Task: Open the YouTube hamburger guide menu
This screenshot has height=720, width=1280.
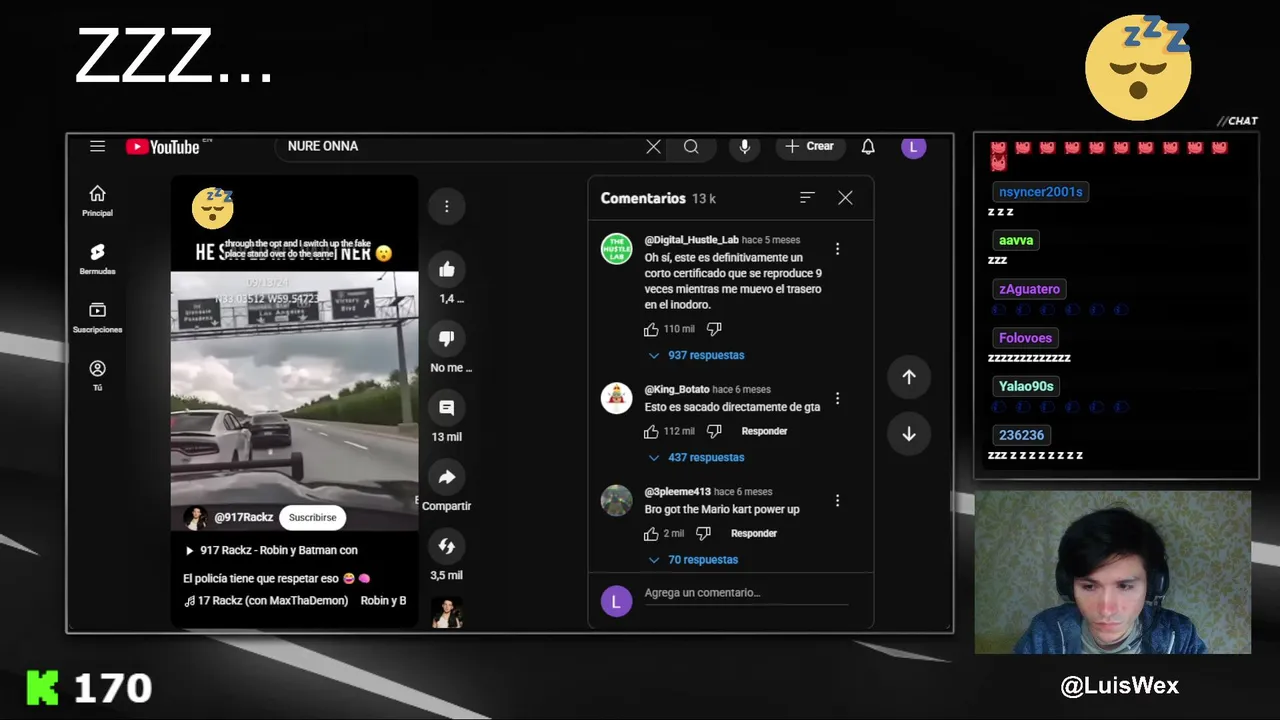Action: [x=97, y=146]
